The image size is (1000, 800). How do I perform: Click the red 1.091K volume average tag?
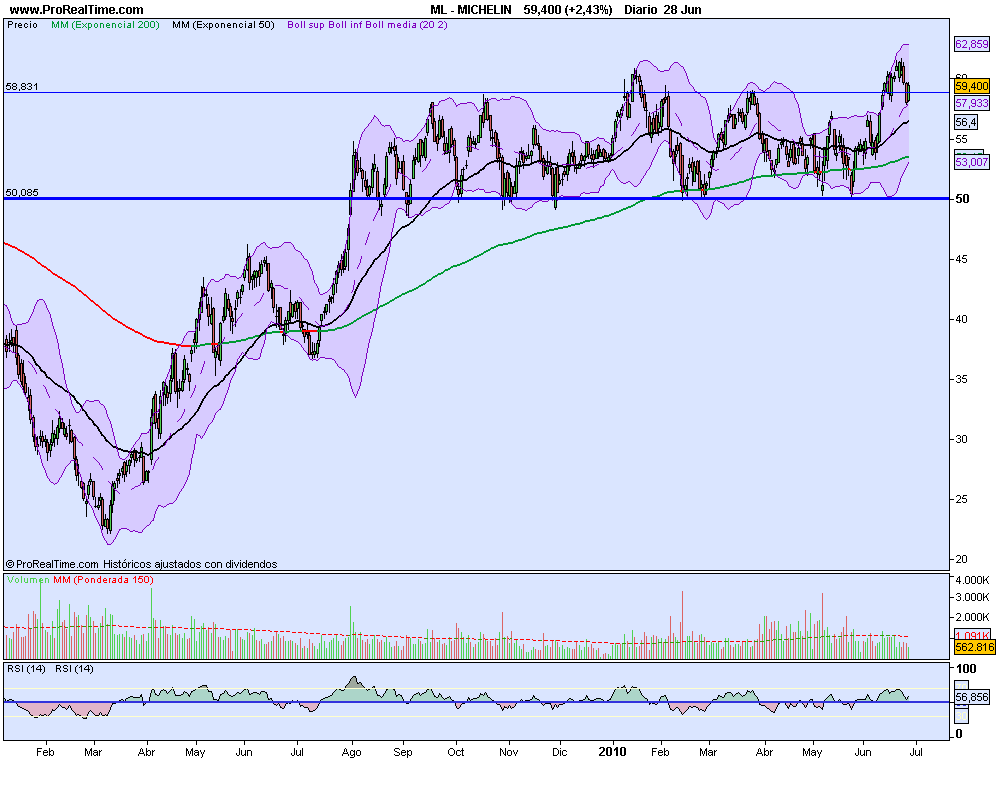coord(972,636)
